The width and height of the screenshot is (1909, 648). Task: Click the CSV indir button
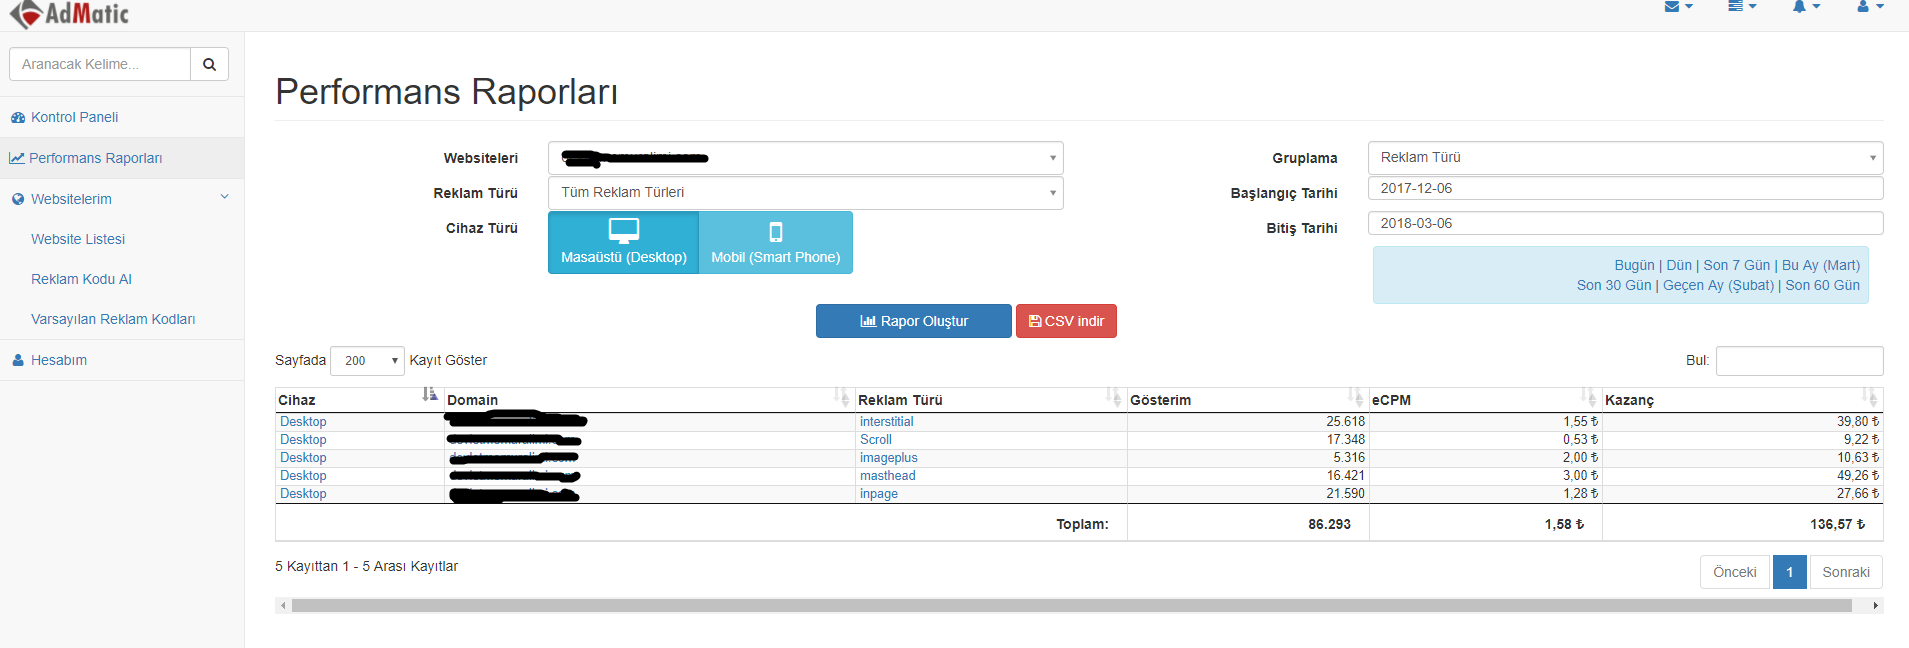[1066, 321]
